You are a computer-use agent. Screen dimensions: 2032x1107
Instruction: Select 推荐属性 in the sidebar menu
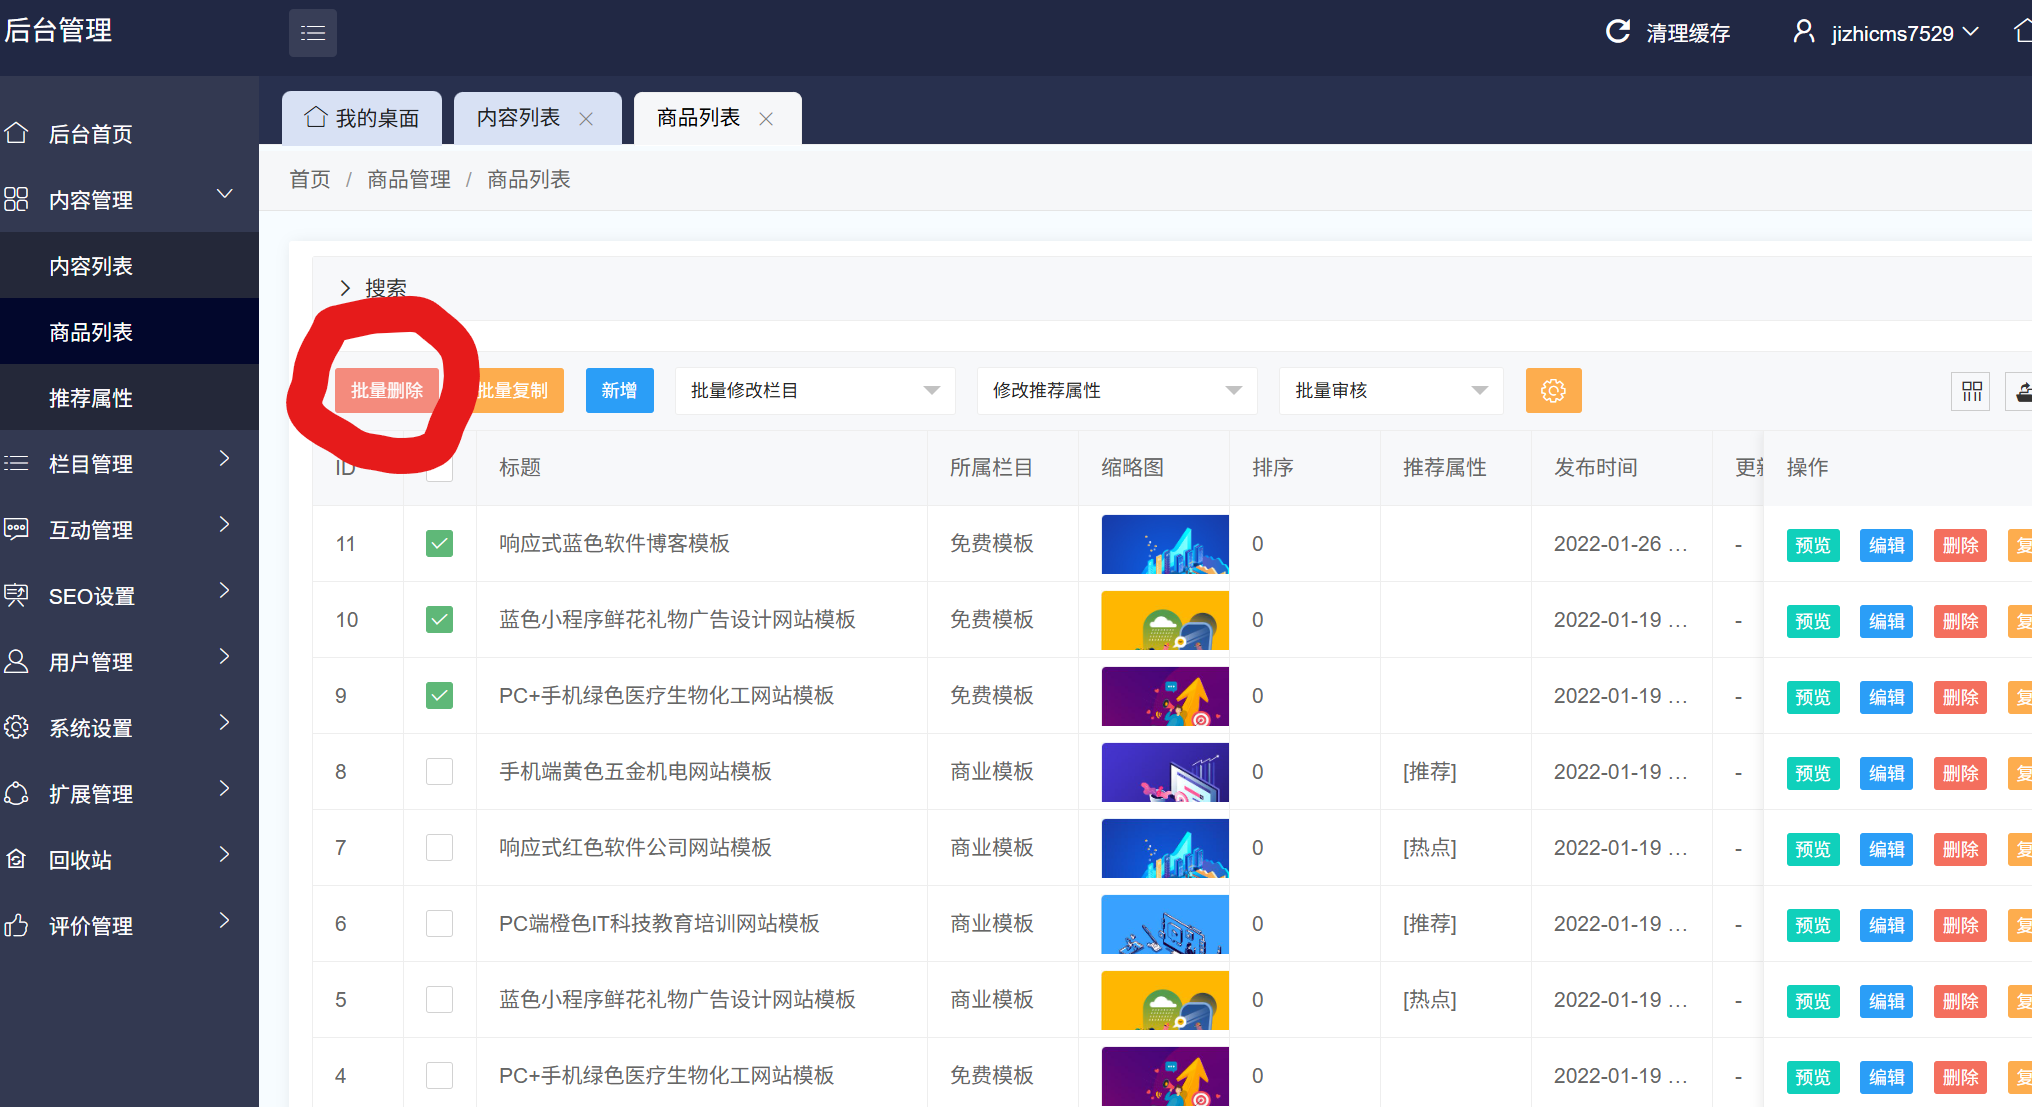click(91, 398)
